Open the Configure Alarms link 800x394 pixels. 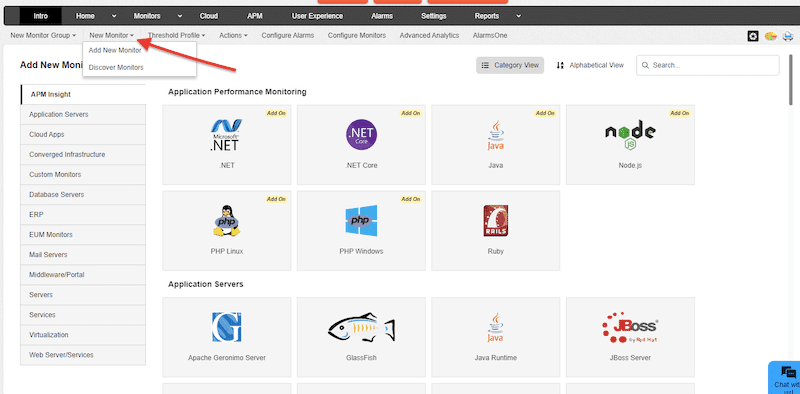pyautogui.click(x=288, y=36)
